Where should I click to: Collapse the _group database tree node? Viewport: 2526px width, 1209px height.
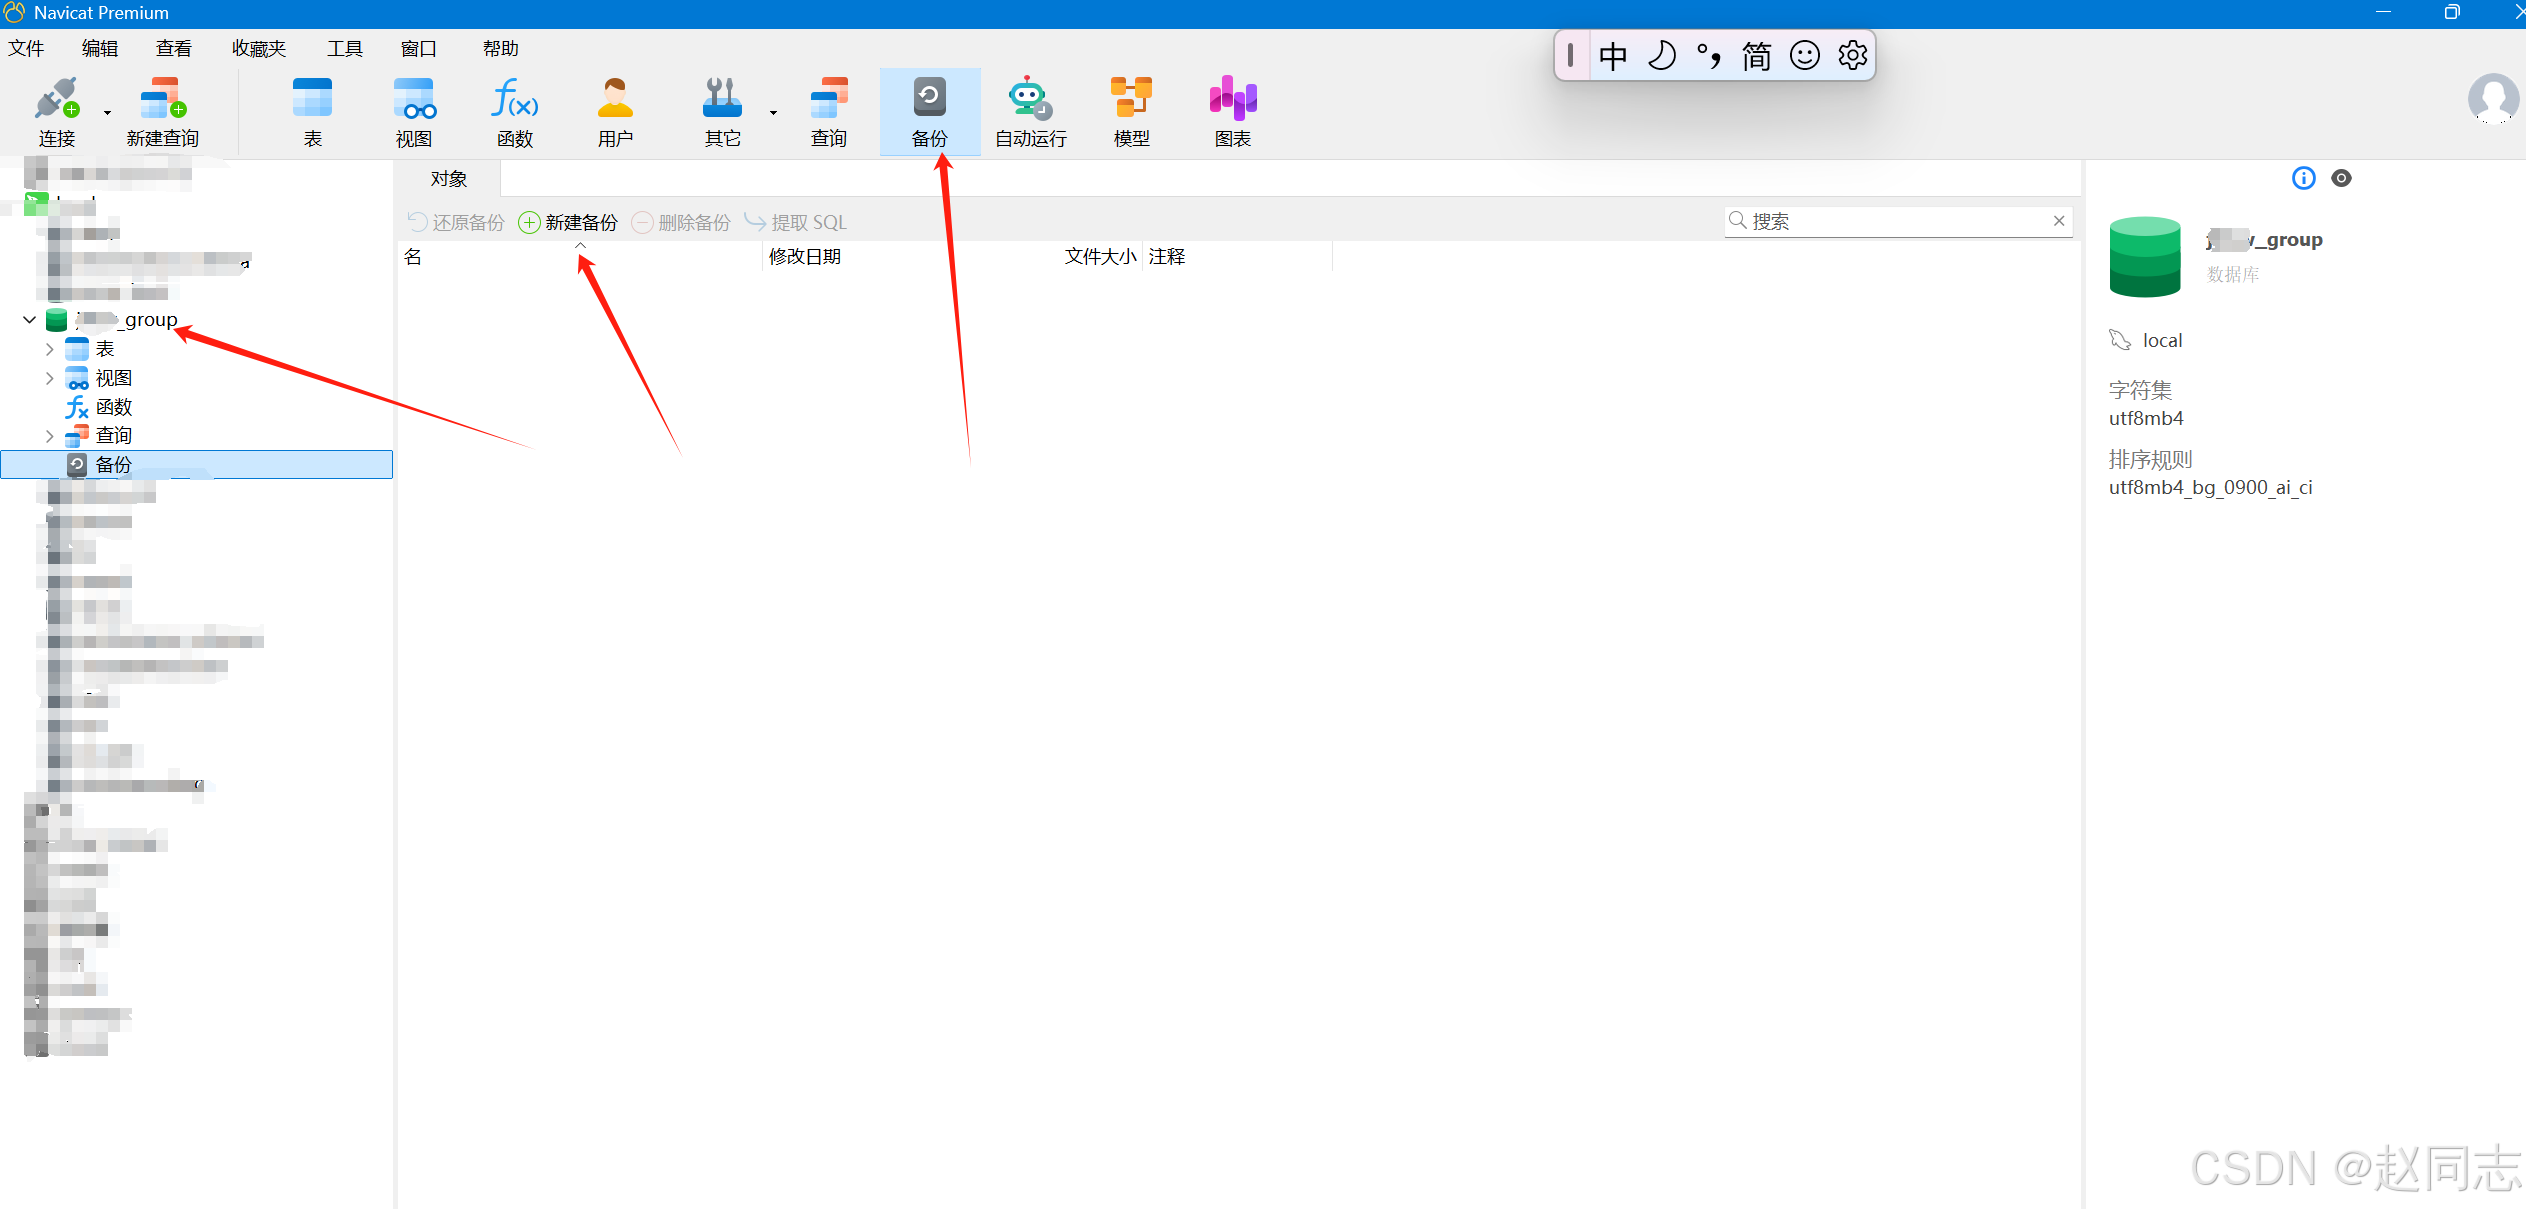pos(29,320)
